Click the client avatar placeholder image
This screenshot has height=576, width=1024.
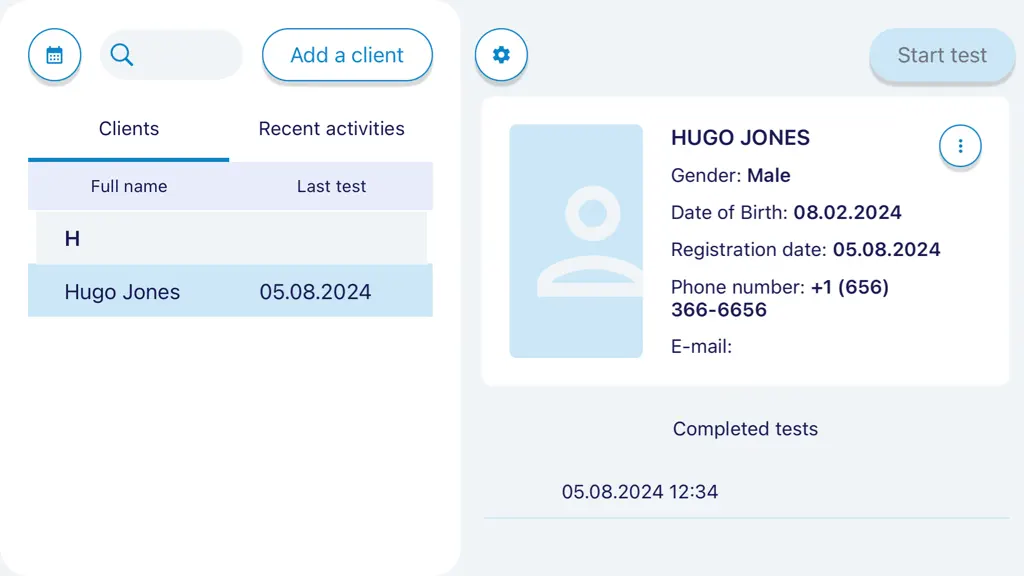(576, 241)
